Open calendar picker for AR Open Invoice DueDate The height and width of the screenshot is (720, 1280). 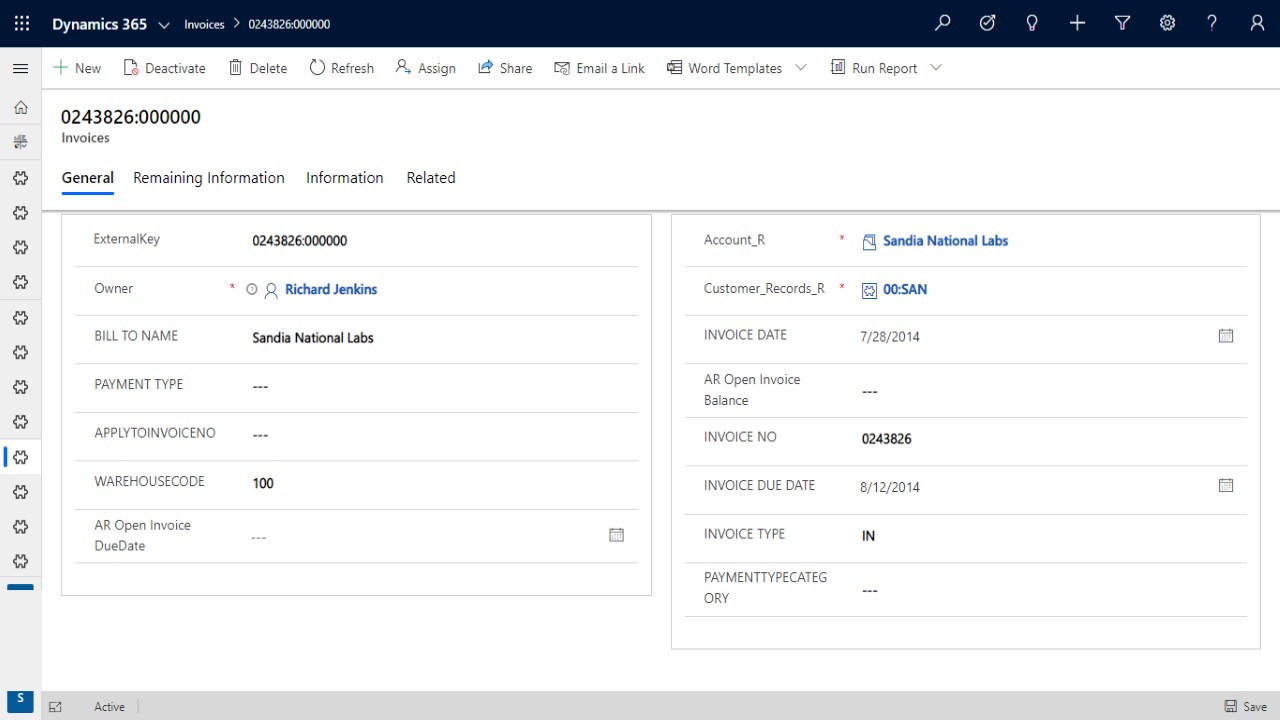[x=616, y=535]
